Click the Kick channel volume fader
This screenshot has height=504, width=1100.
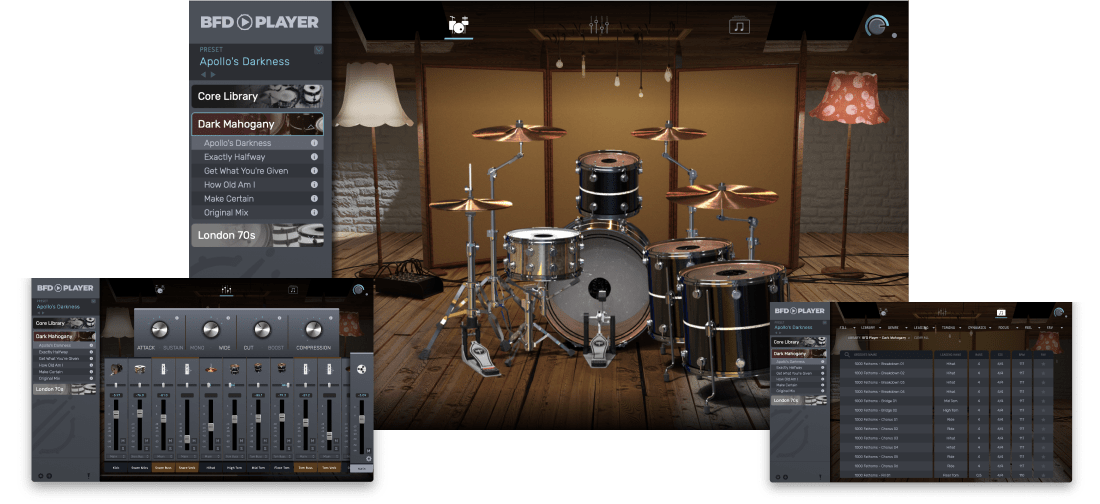[x=116, y=414]
